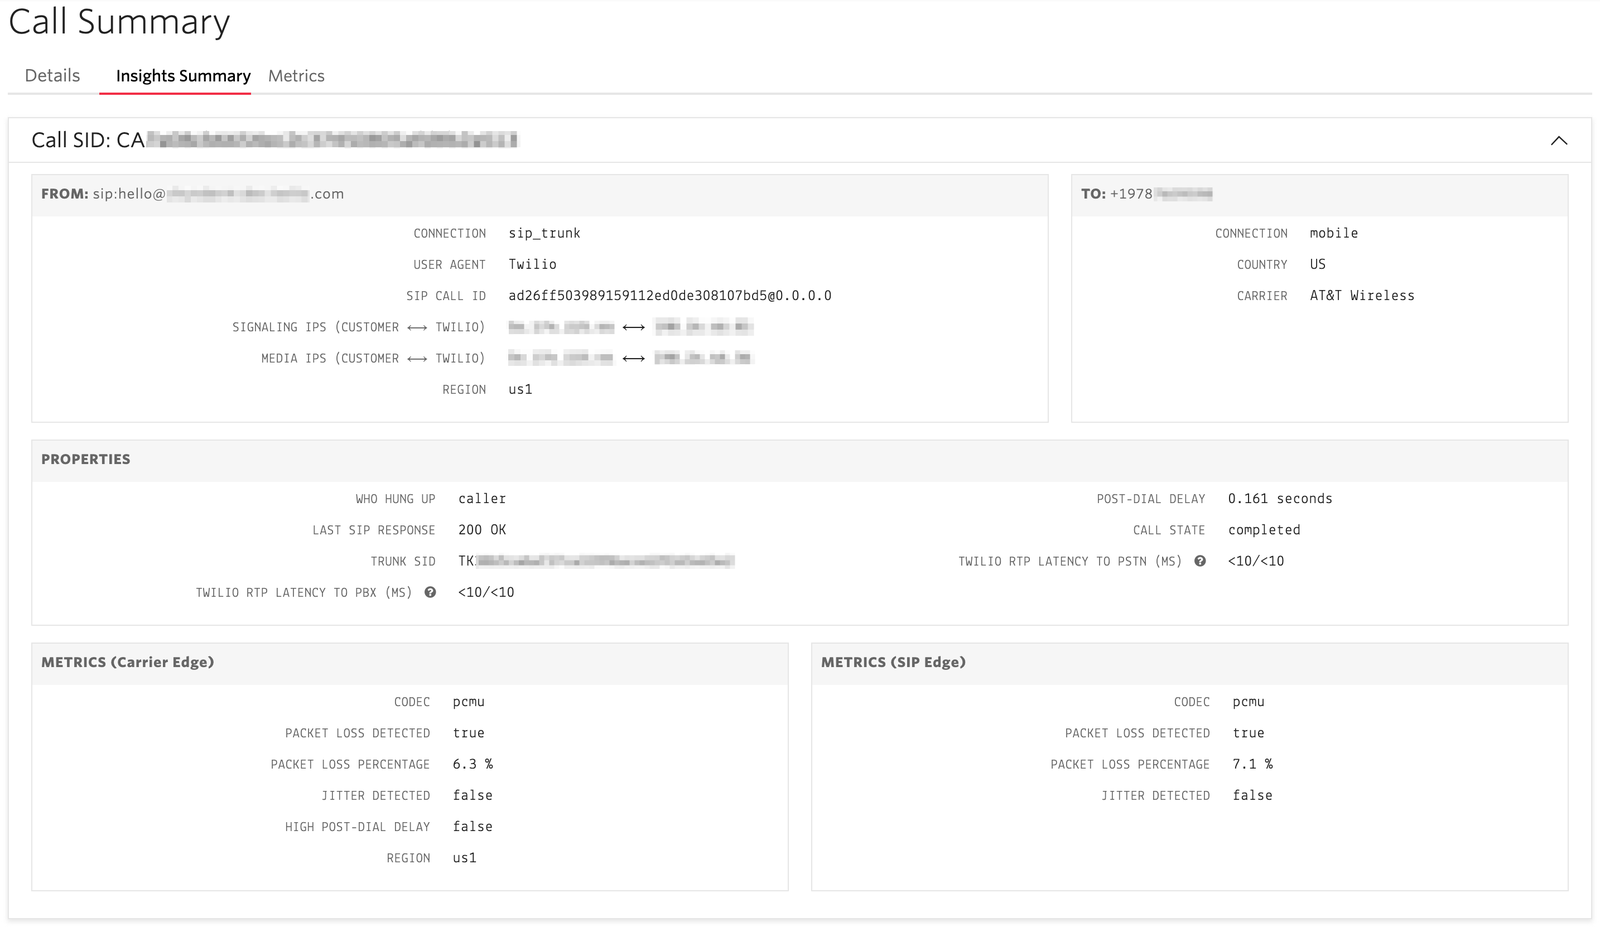1600x927 pixels.
Task: Click the help icon beside RTP latency to PSTN
Action: (x=1199, y=561)
